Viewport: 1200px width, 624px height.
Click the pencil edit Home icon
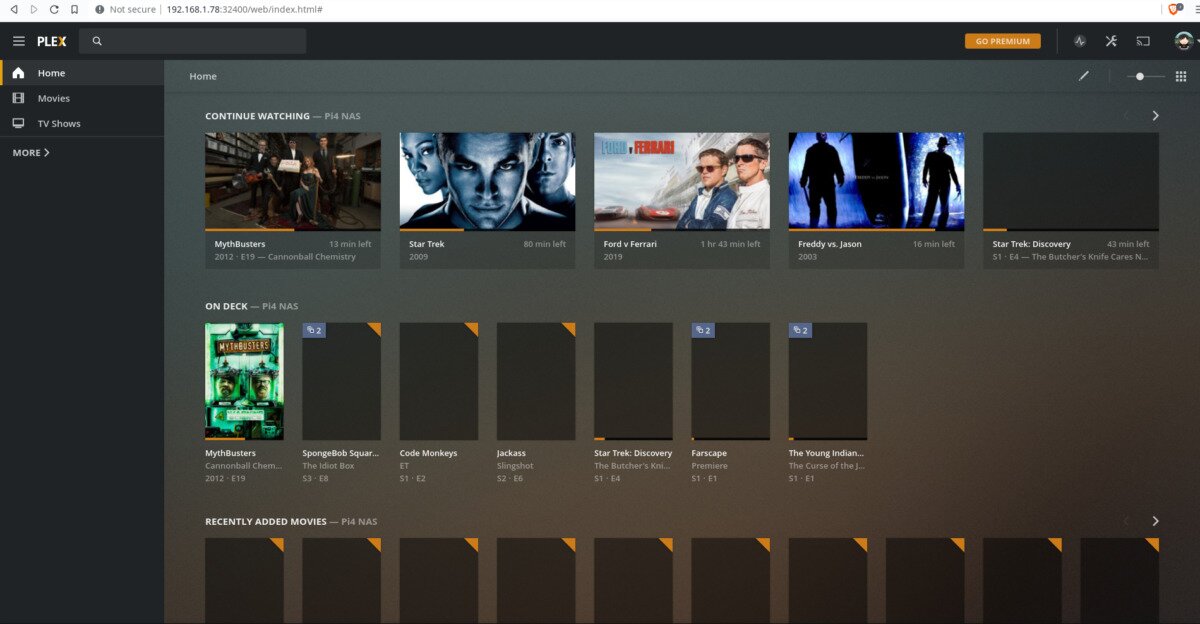pos(1084,76)
